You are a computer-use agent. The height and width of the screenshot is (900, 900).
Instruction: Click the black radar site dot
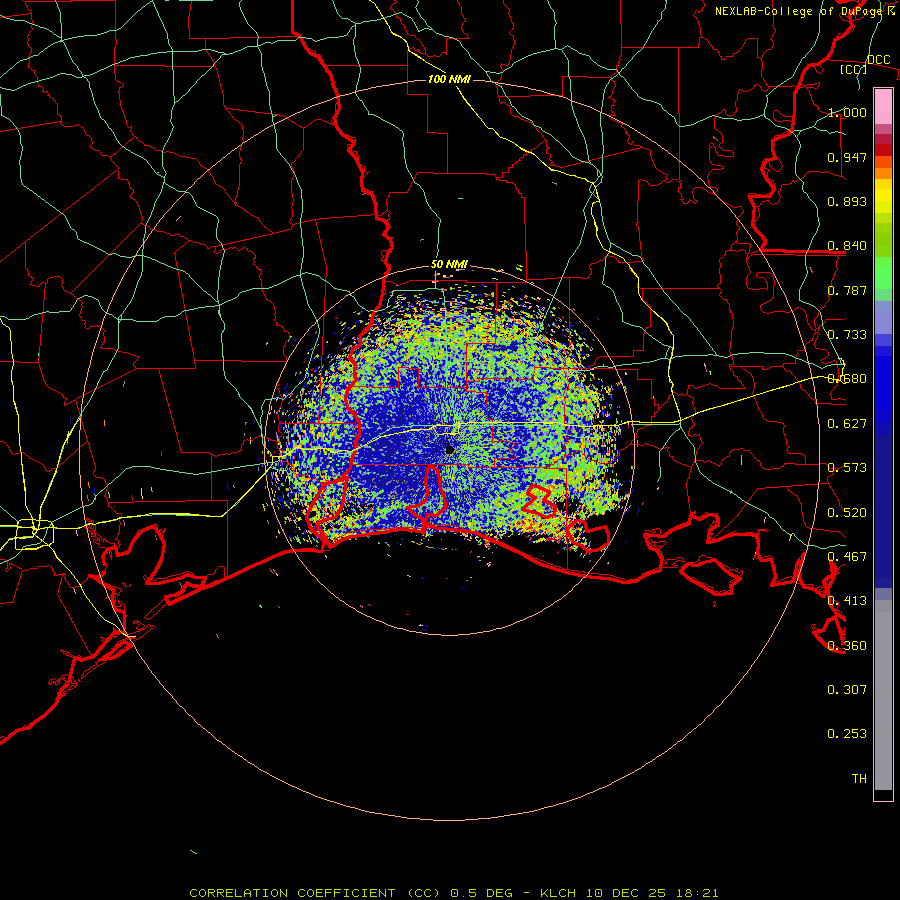click(x=449, y=449)
